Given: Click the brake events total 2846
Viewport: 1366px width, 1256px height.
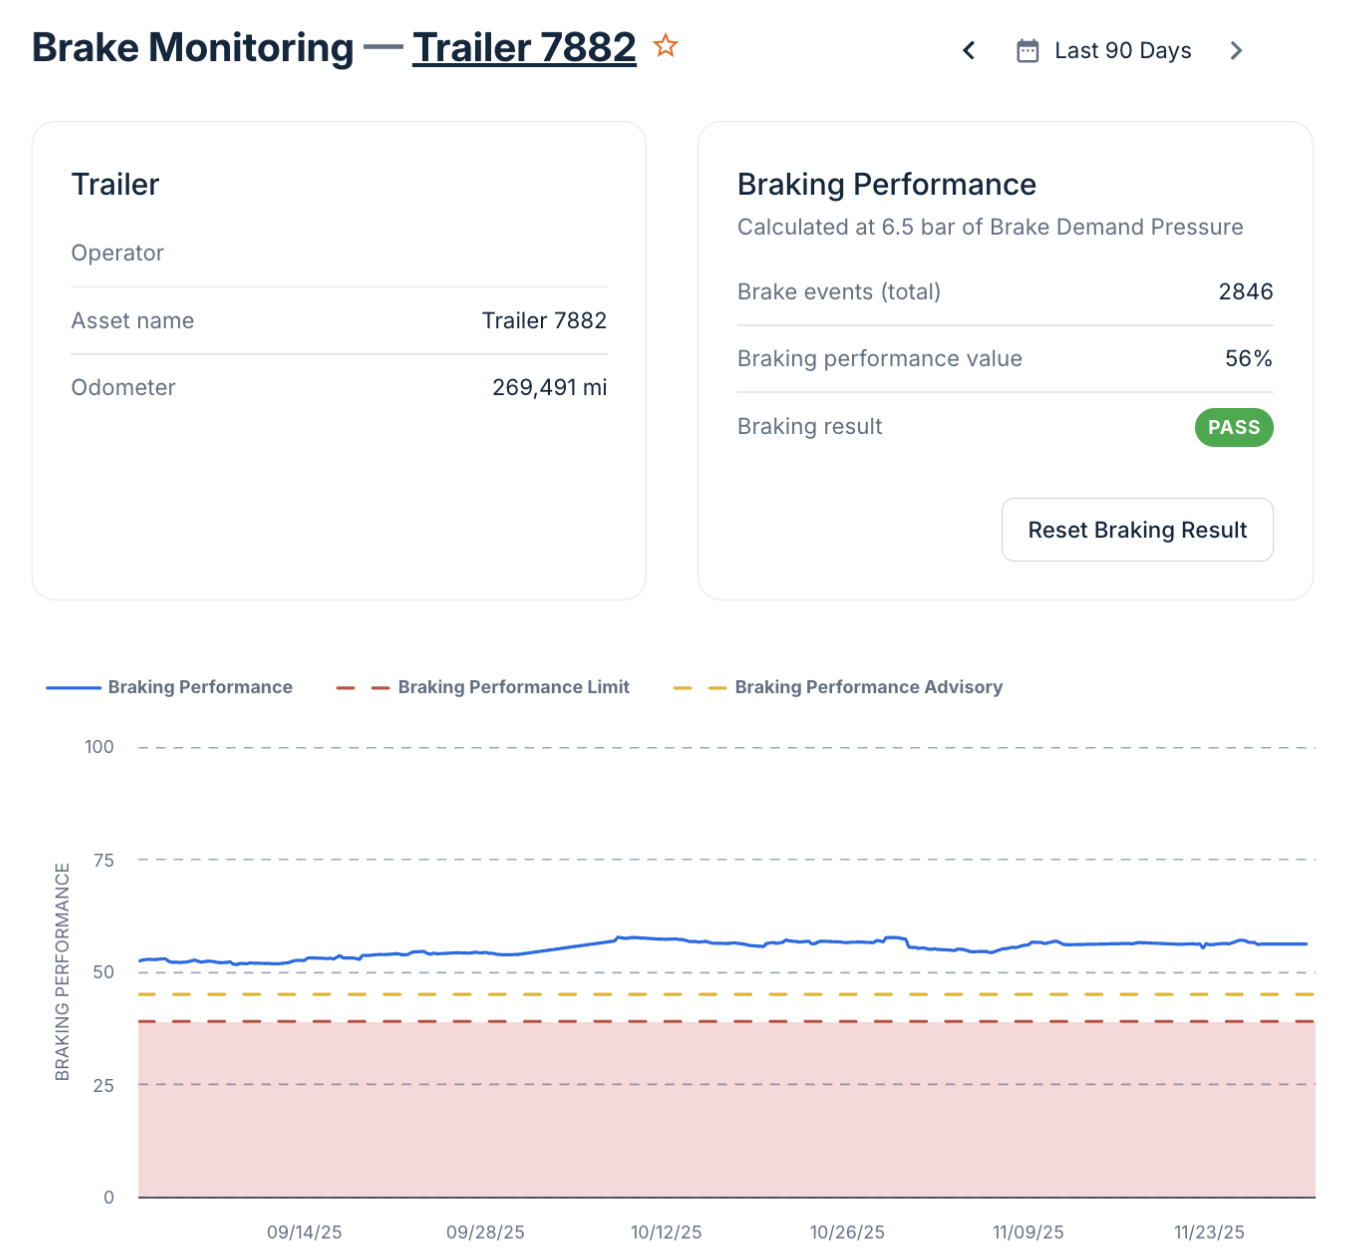Looking at the screenshot, I should click(1245, 292).
